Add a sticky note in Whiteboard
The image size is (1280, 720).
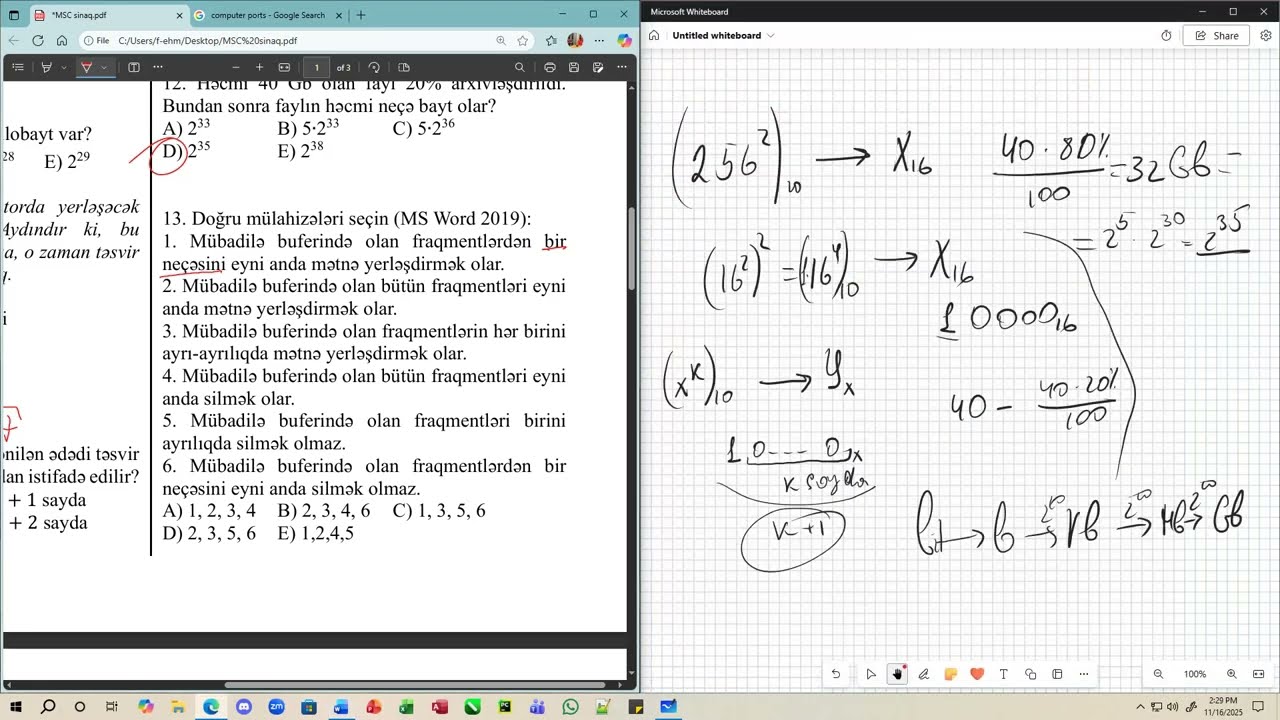click(x=951, y=674)
